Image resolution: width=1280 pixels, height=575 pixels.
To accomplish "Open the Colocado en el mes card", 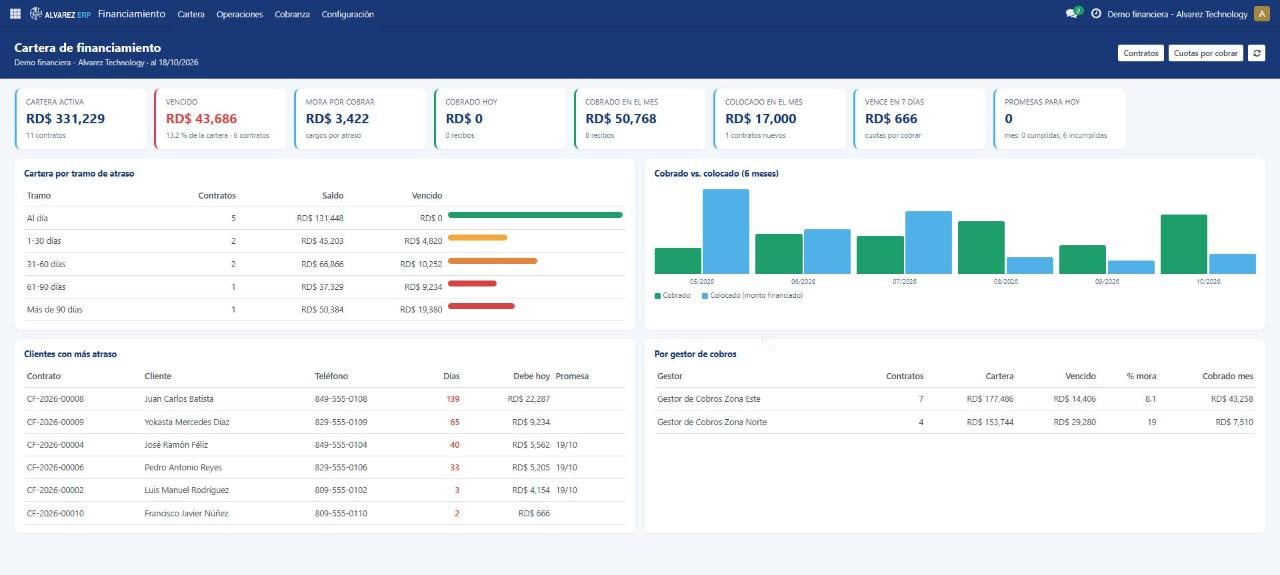I will click(x=781, y=119).
